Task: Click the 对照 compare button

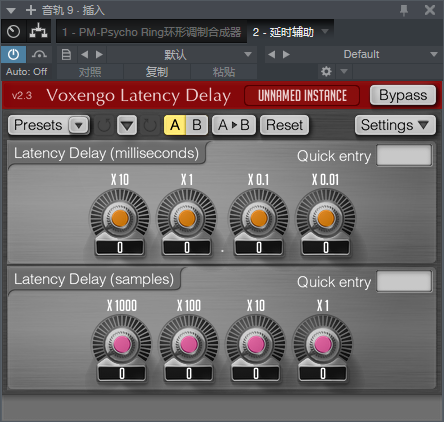Action: (x=90, y=72)
